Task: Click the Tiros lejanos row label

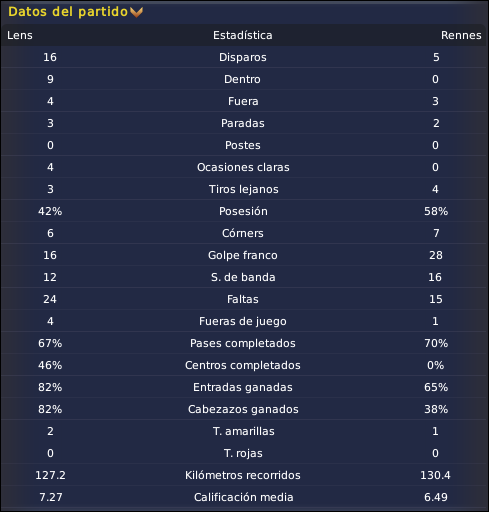Action: [243, 189]
